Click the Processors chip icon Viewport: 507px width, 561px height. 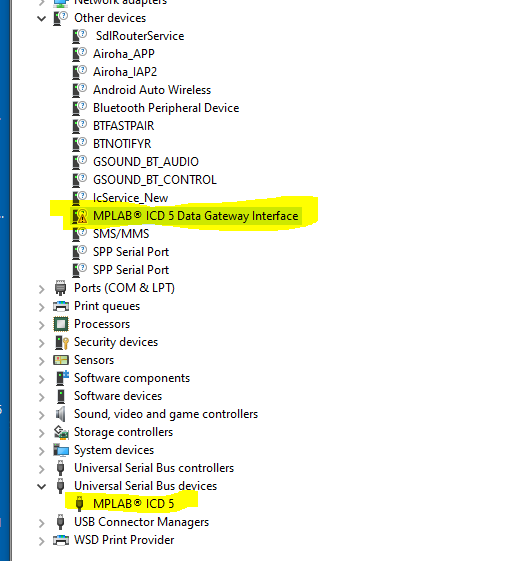(x=61, y=324)
